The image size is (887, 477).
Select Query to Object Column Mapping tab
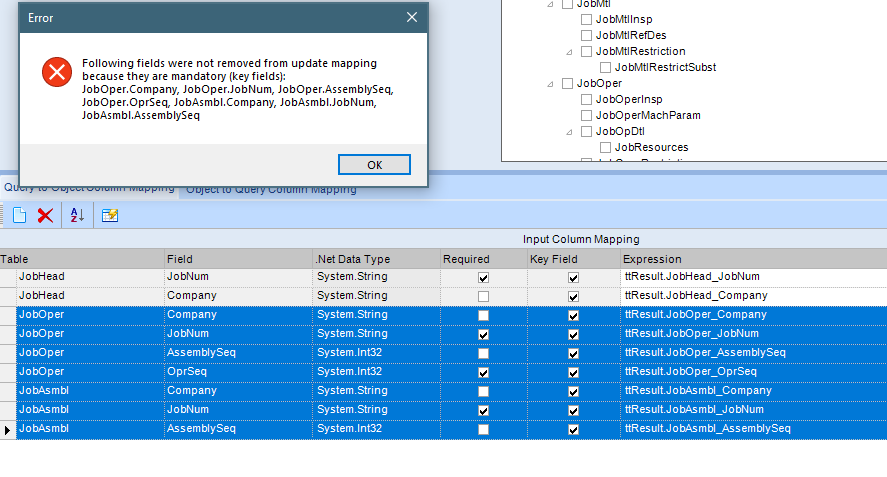point(88,188)
